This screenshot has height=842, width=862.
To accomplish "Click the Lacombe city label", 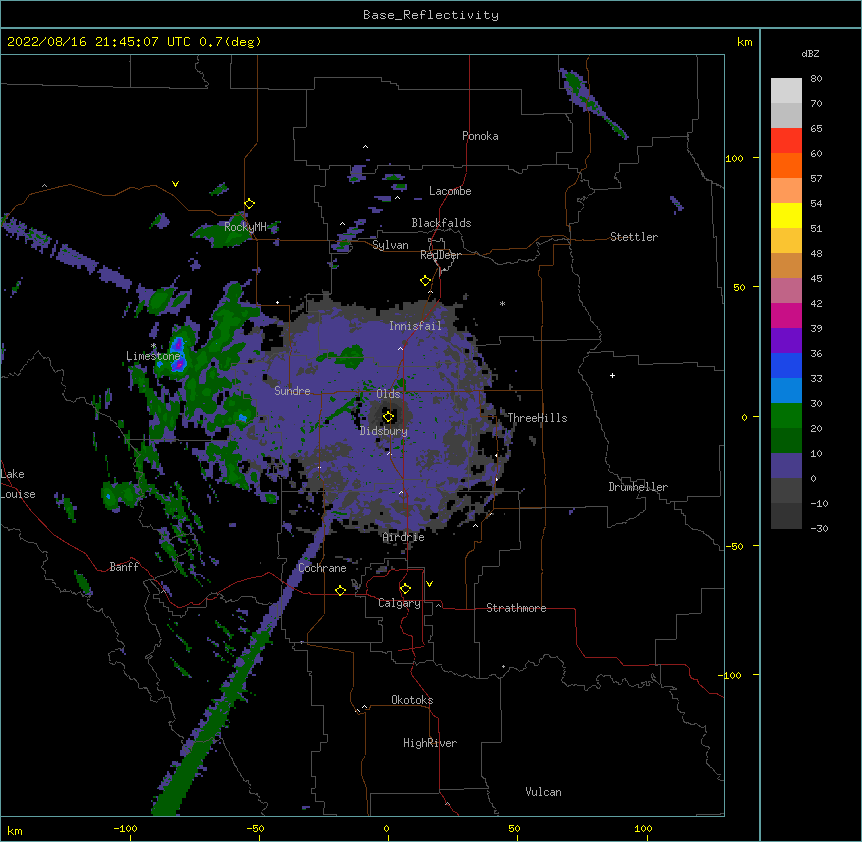I will (450, 191).
